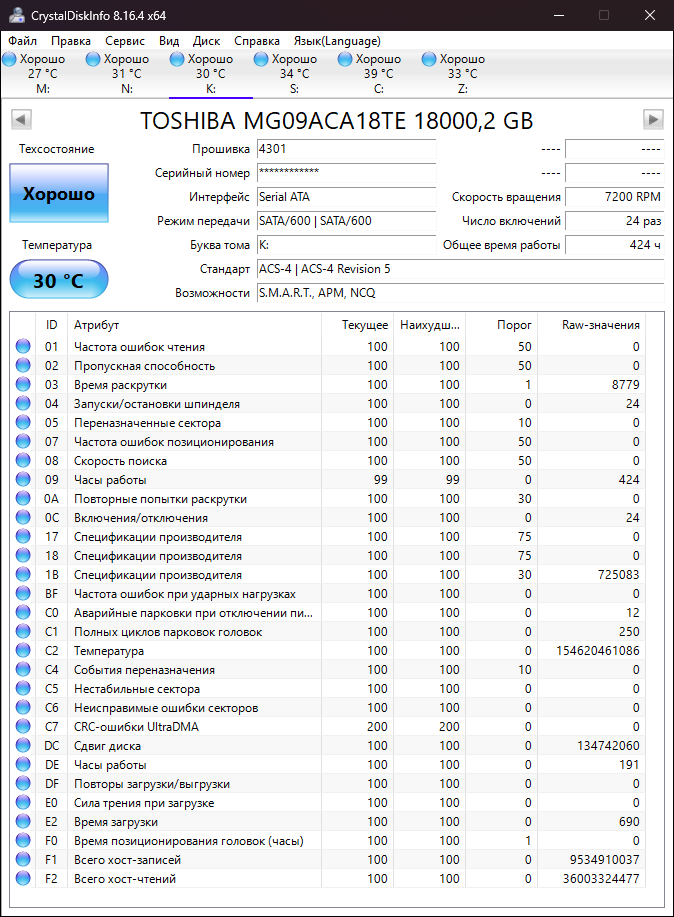This screenshot has width=674, height=917.
Task: Select the Время позиционирования головок (часы) text
Action: 188,841
